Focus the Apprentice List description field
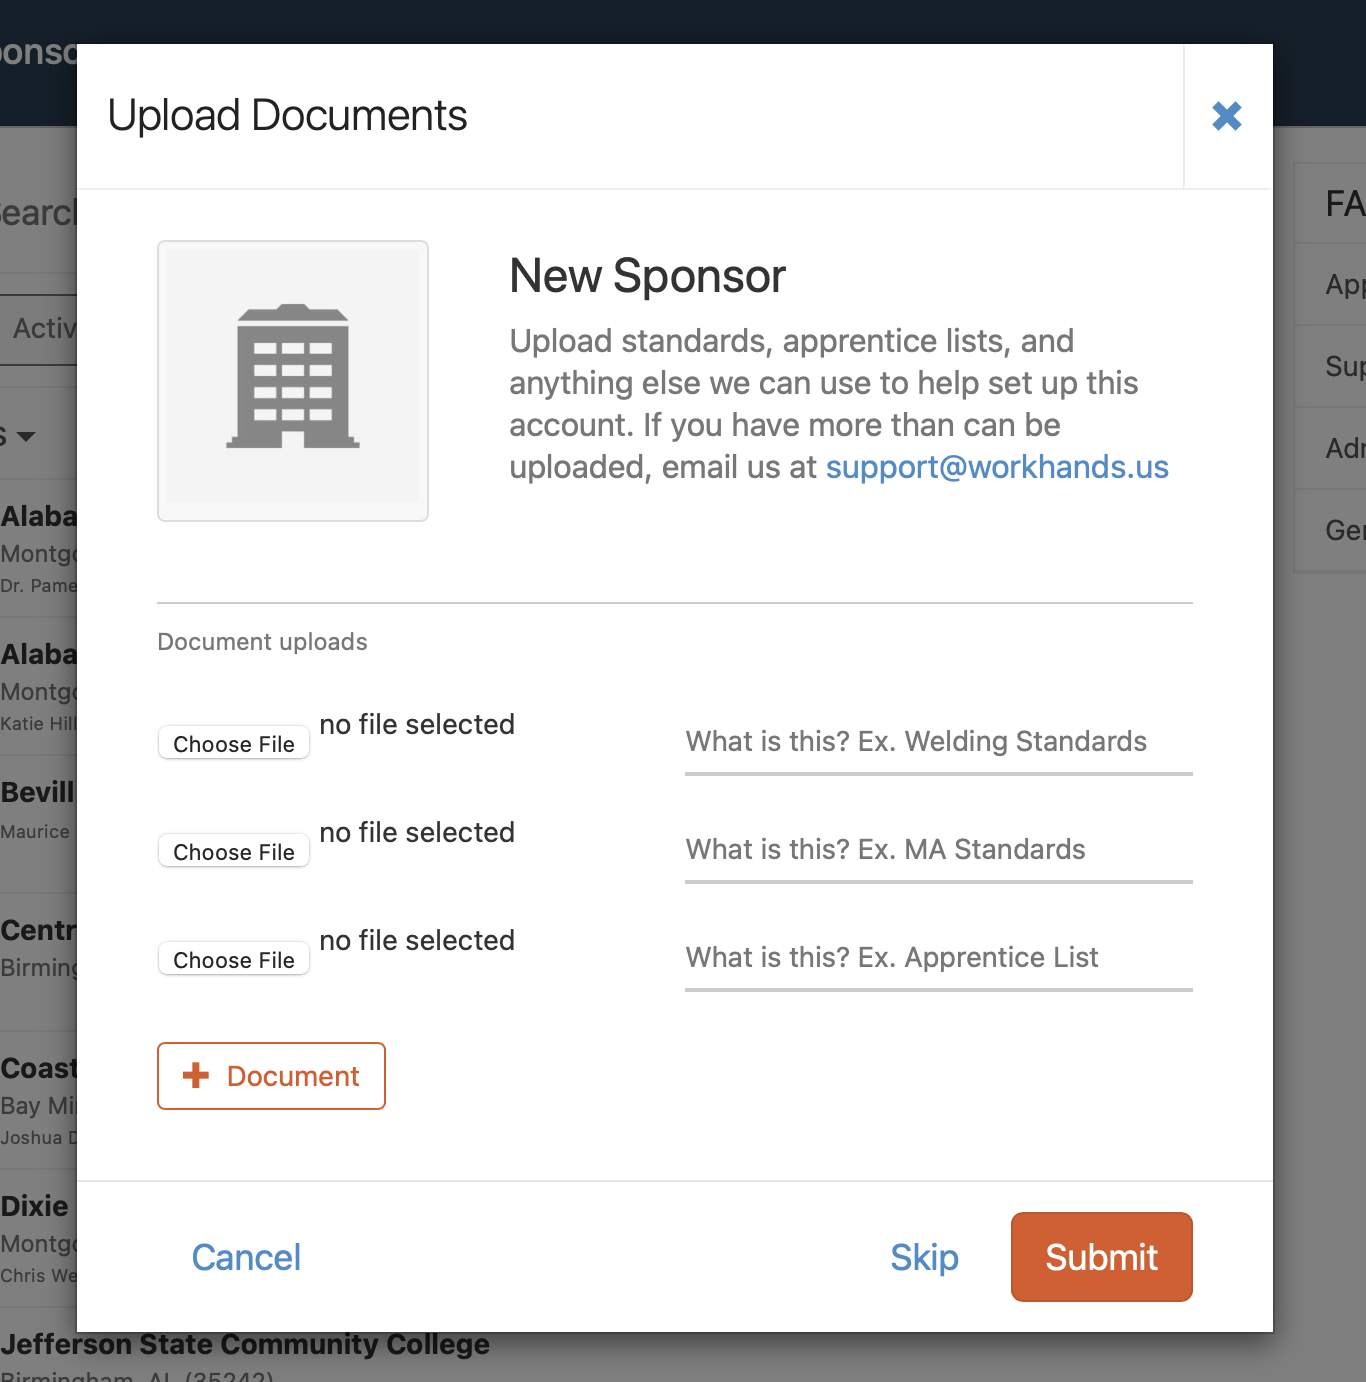 click(x=939, y=958)
